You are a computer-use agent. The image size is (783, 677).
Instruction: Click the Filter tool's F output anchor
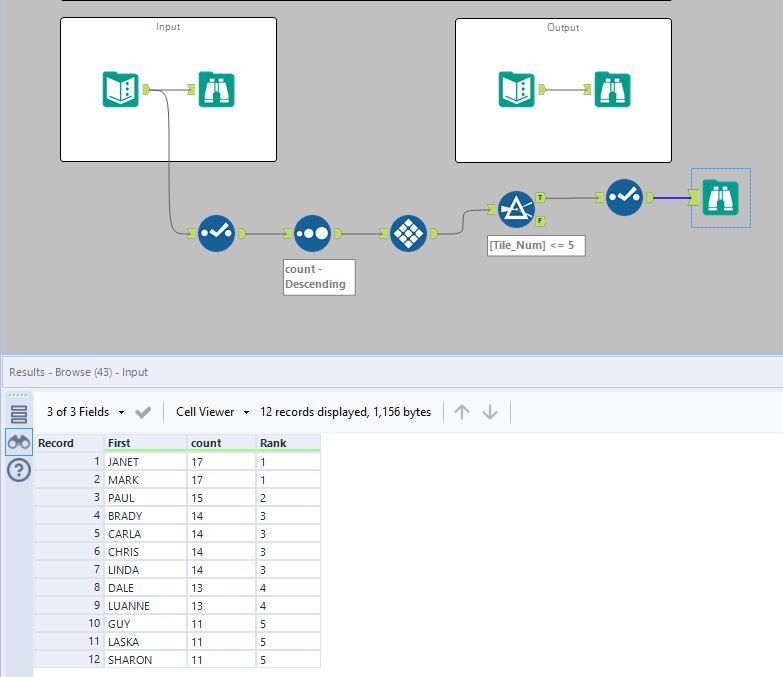click(540, 221)
